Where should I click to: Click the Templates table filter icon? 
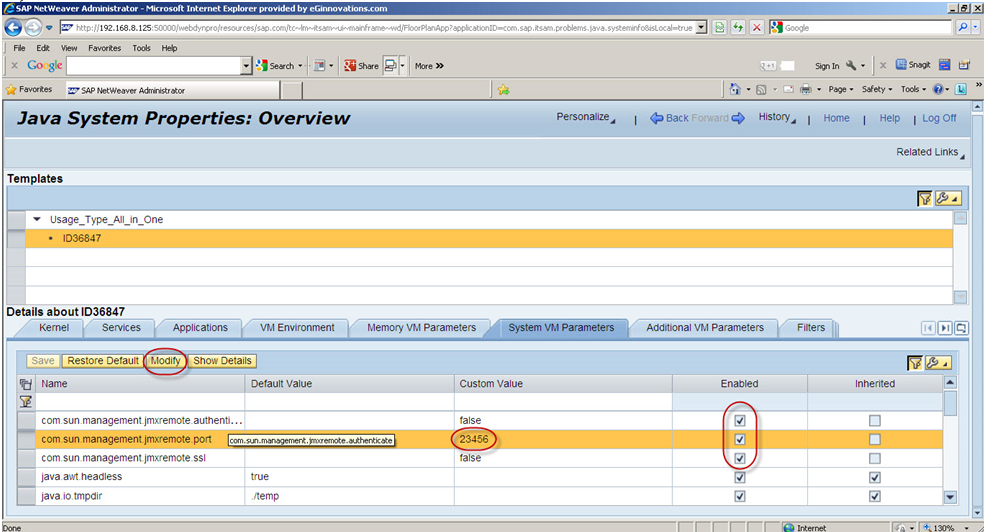pyautogui.click(x=924, y=199)
